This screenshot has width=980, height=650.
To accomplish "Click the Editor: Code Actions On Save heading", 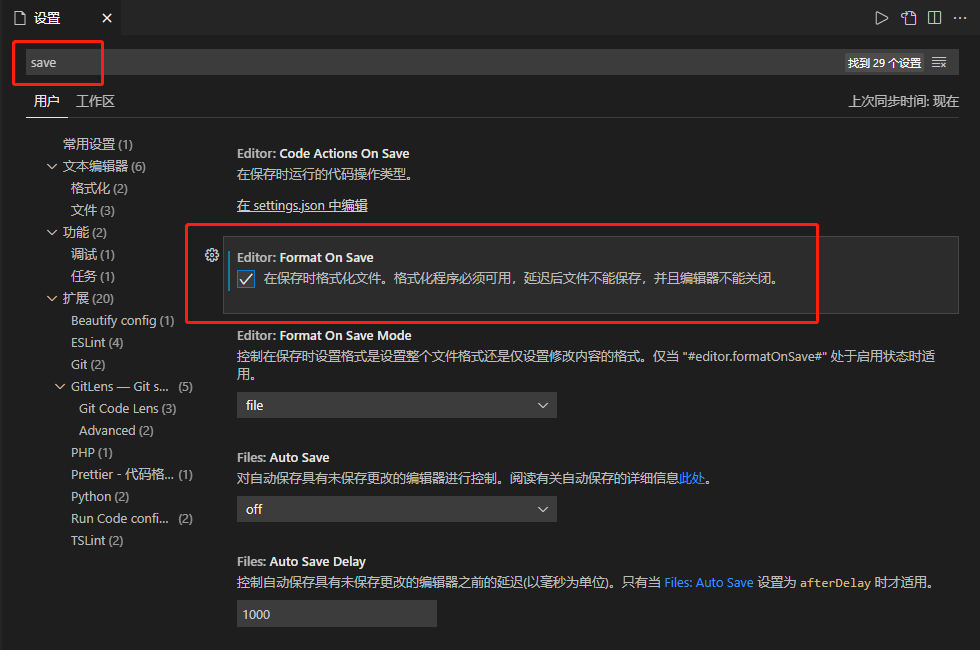I will tap(323, 154).
